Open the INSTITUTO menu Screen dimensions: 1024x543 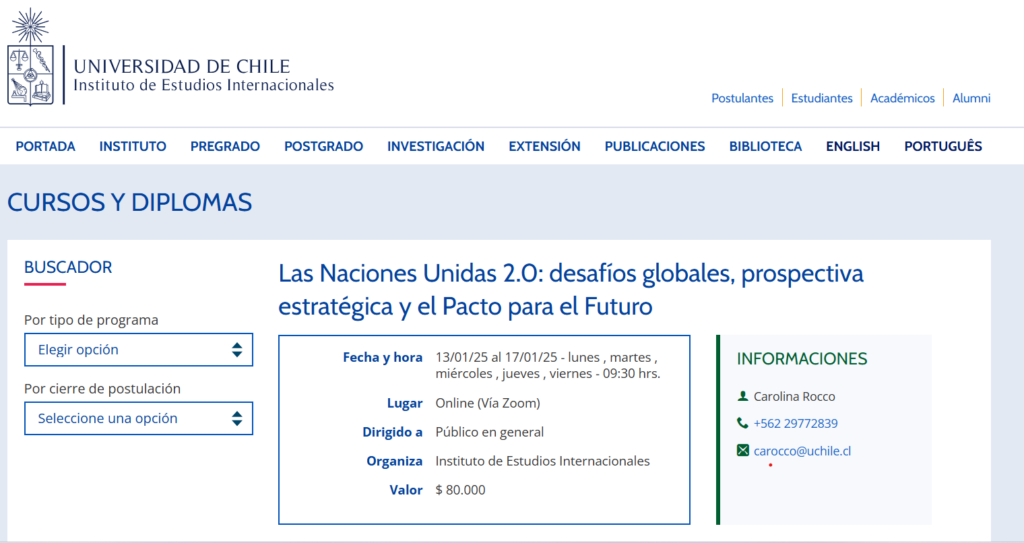point(133,146)
